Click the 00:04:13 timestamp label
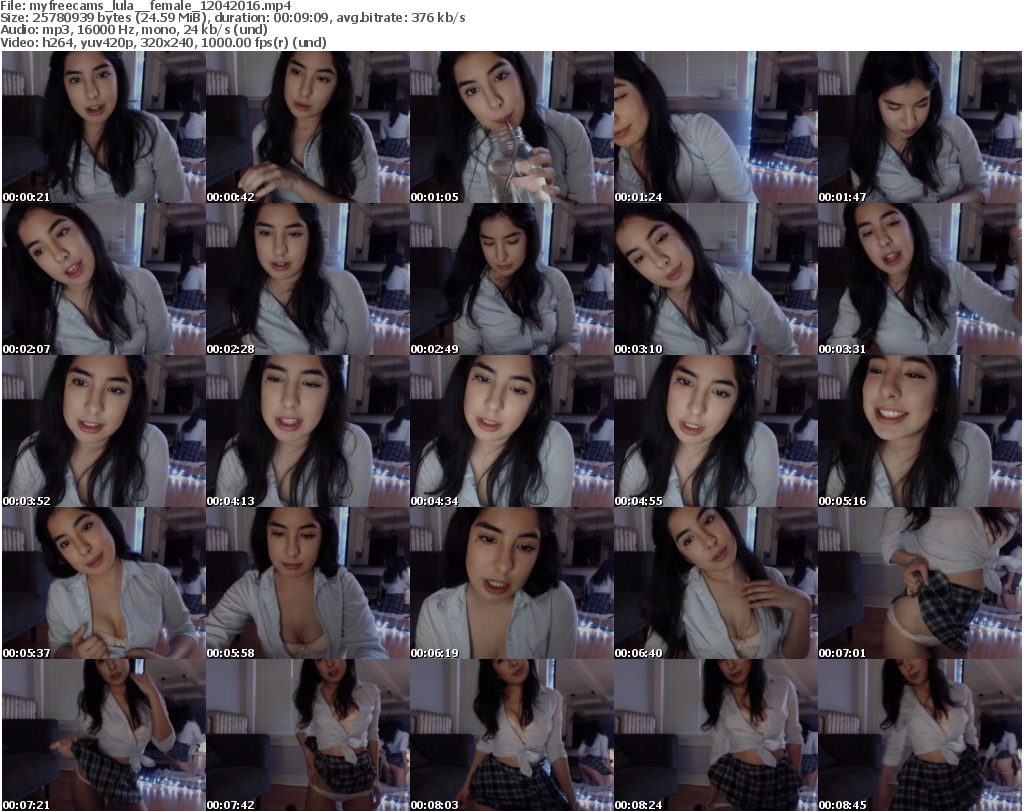The image size is (1024, 811). click(231, 501)
